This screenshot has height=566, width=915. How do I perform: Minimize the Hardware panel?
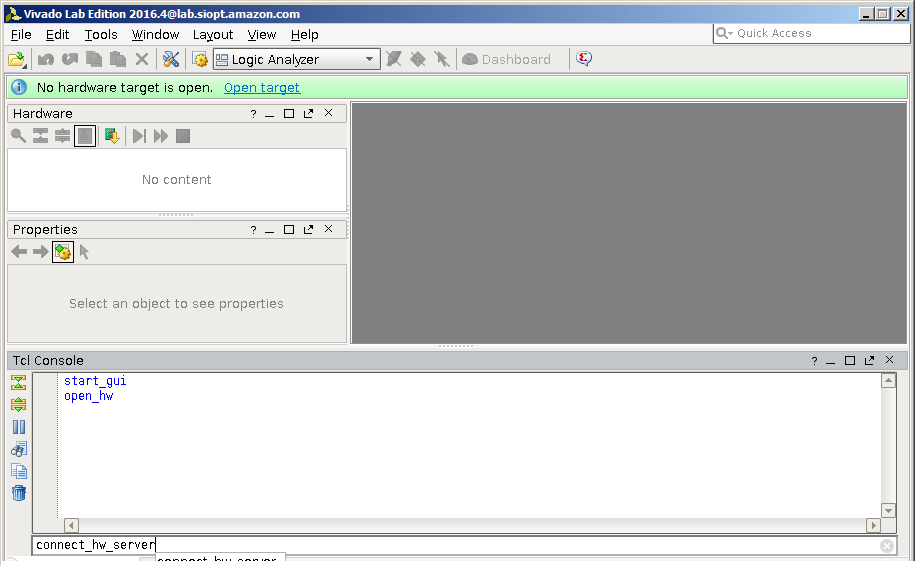pyautogui.click(x=269, y=114)
